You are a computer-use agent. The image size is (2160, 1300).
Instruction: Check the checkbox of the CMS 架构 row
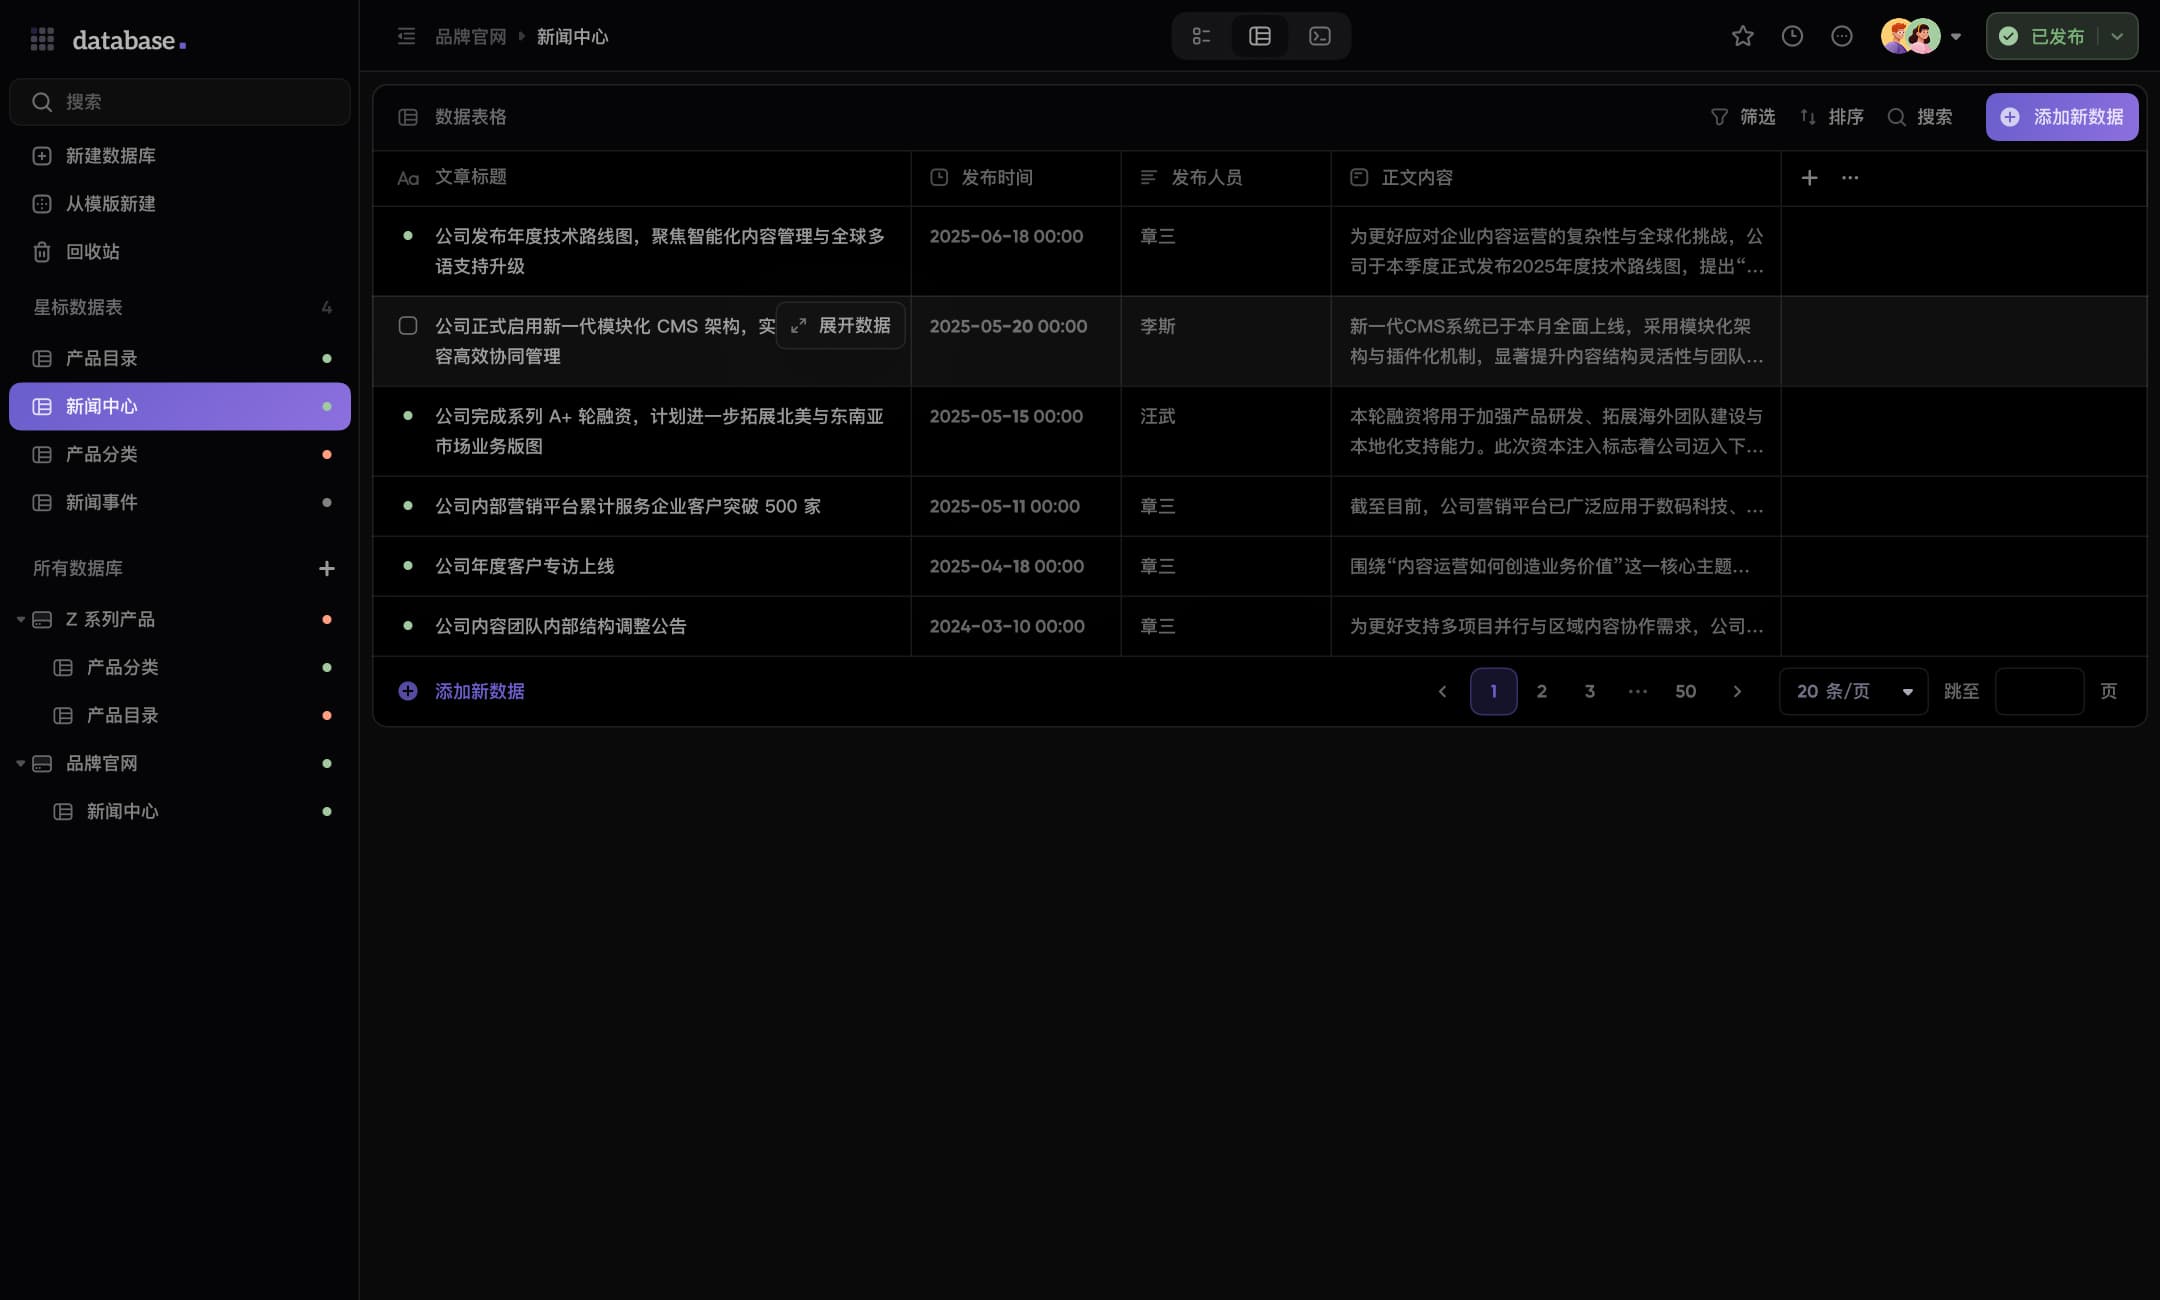pos(407,325)
